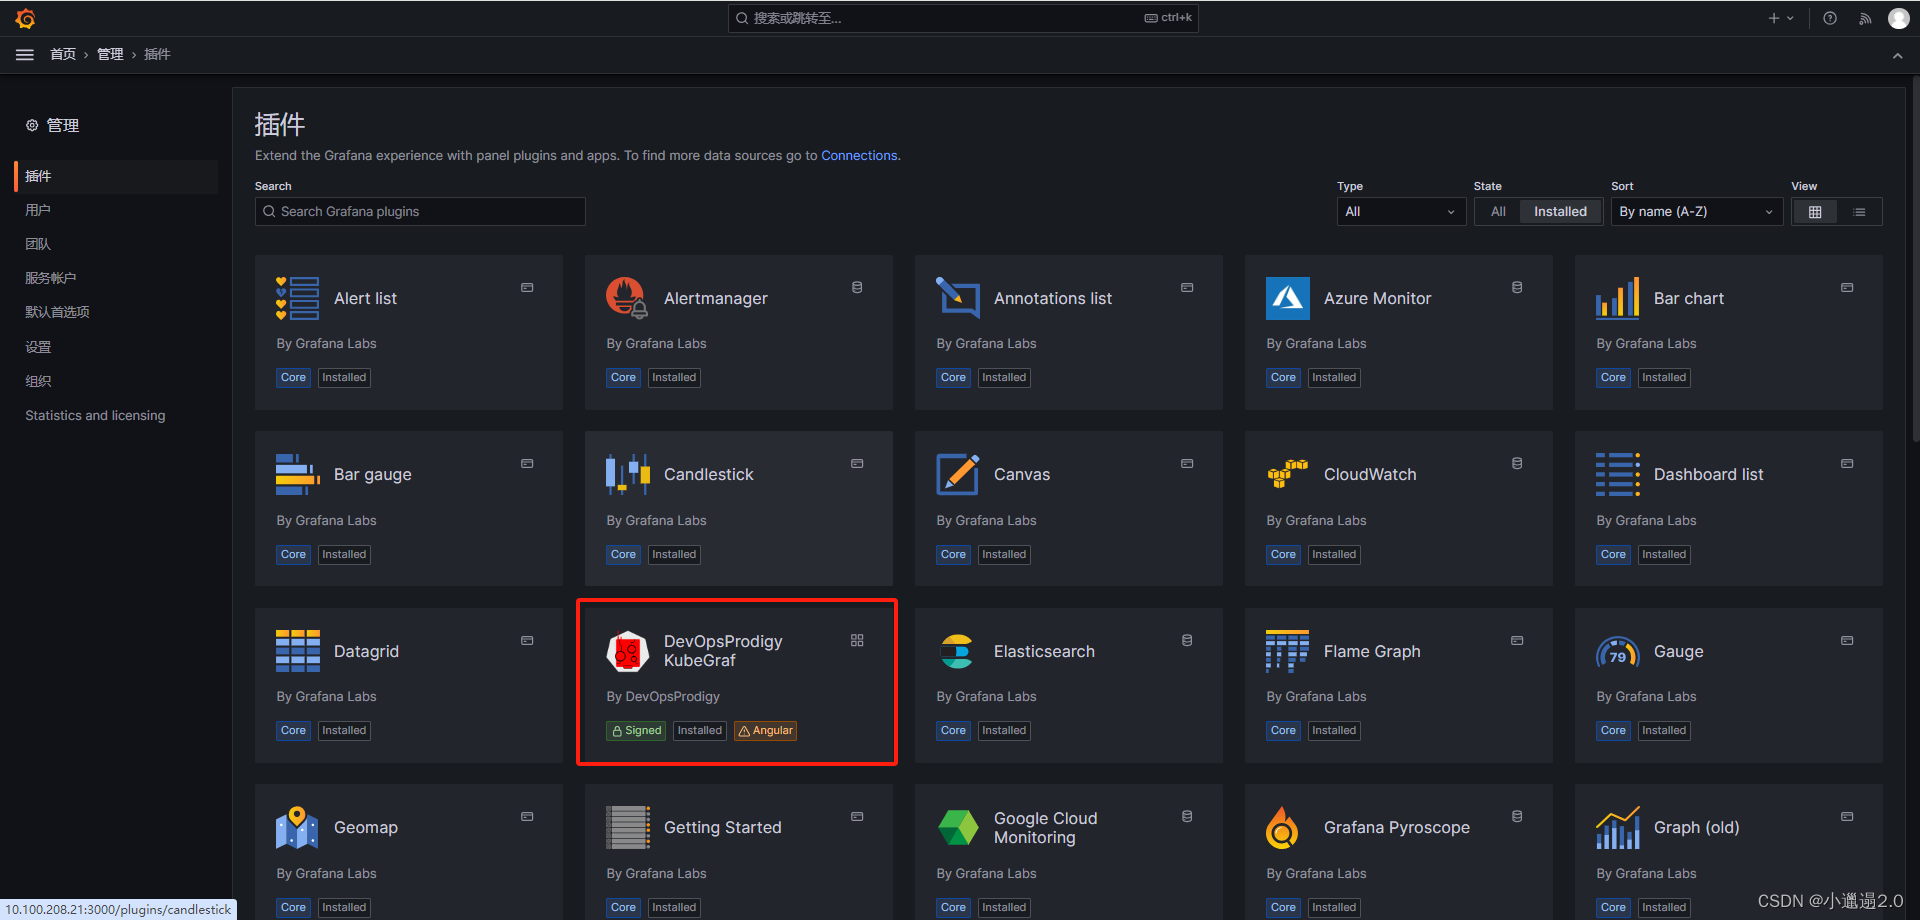Click the Canvas plugin title
This screenshot has width=1920, height=920.
[x=1022, y=474]
